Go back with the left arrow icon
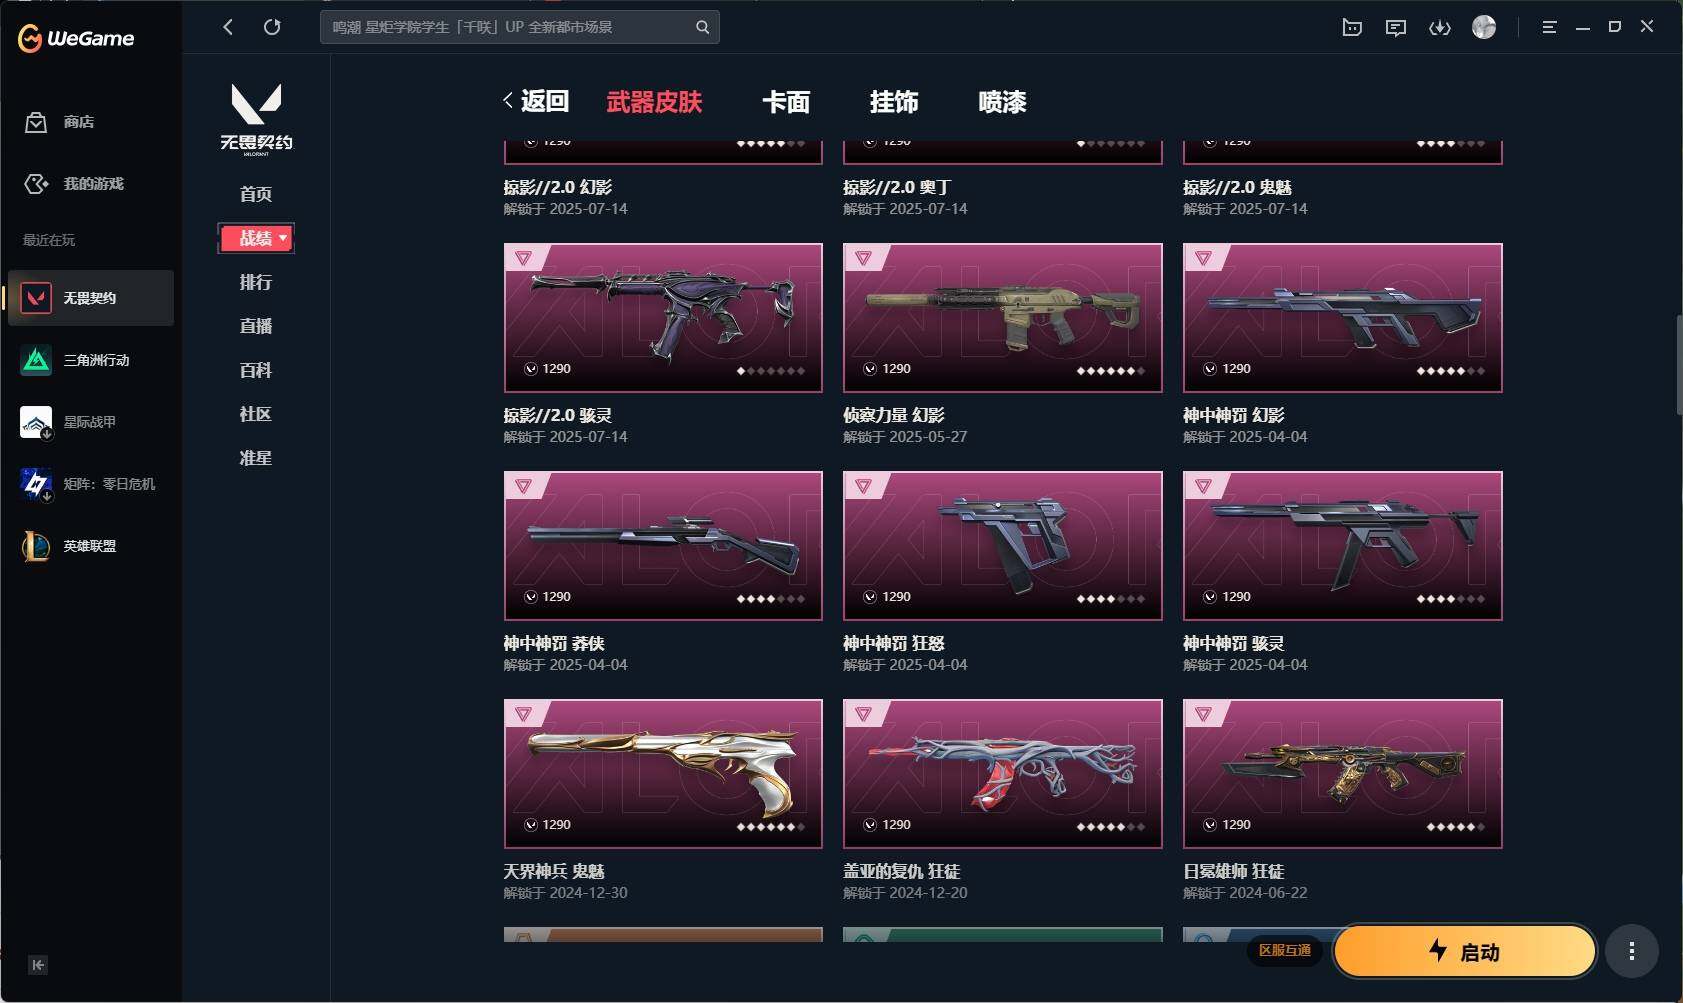The height and width of the screenshot is (1003, 1683). [x=228, y=27]
